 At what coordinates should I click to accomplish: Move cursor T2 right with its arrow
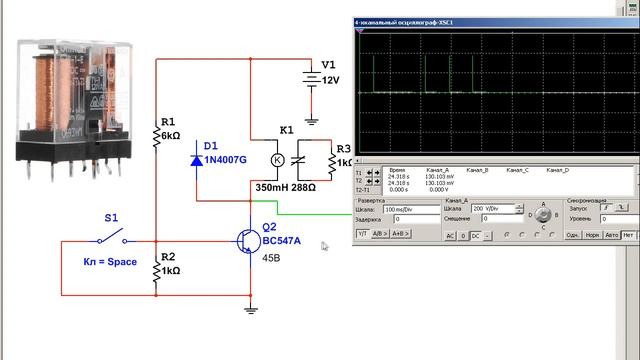pyautogui.click(x=377, y=181)
